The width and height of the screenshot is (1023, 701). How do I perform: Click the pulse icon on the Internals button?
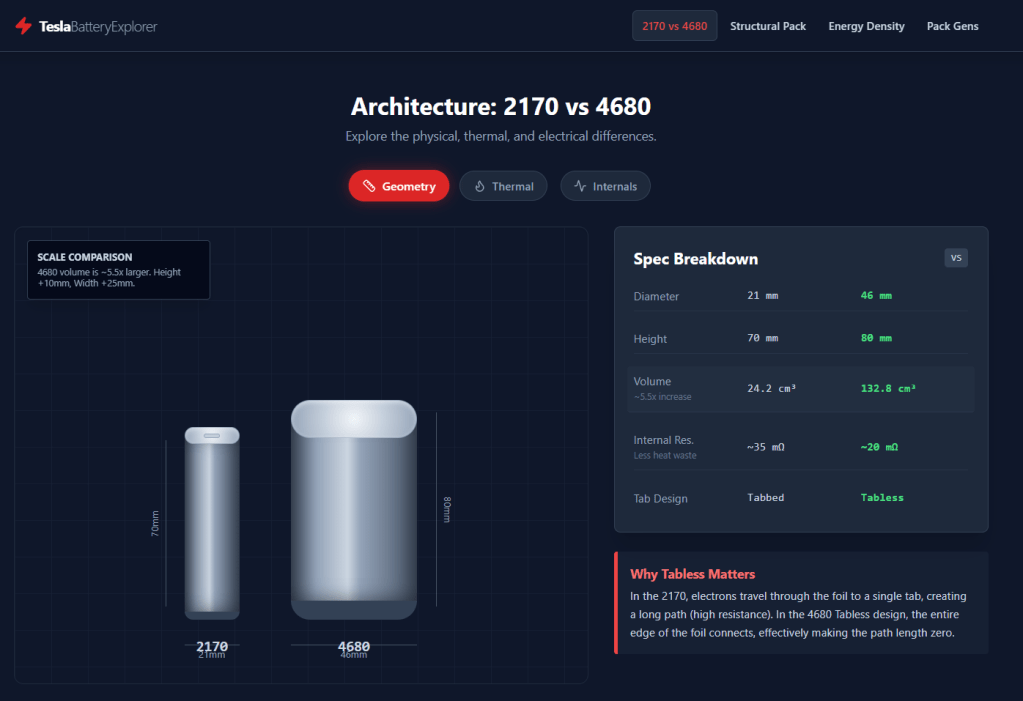580,186
